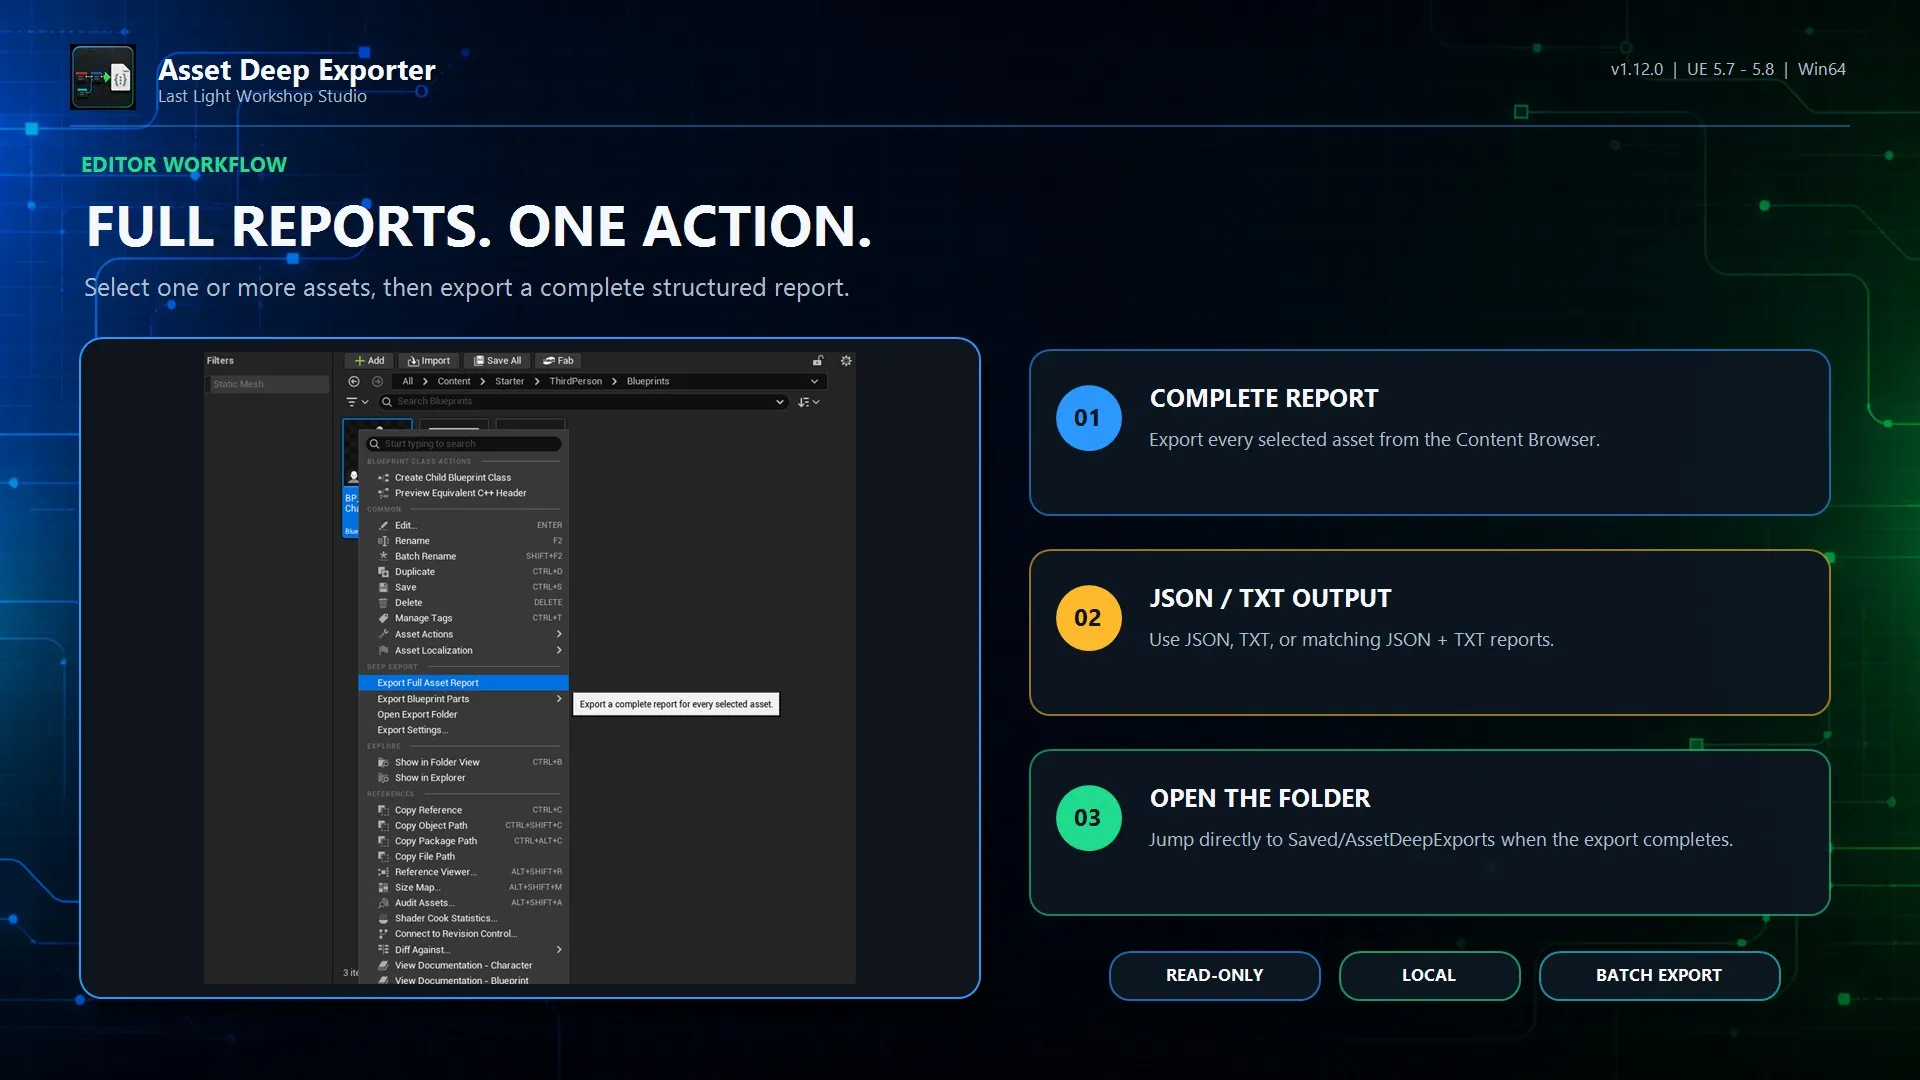This screenshot has height=1080, width=1920.
Task: Click the Batch Rename star icon
Action: pos(383,556)
